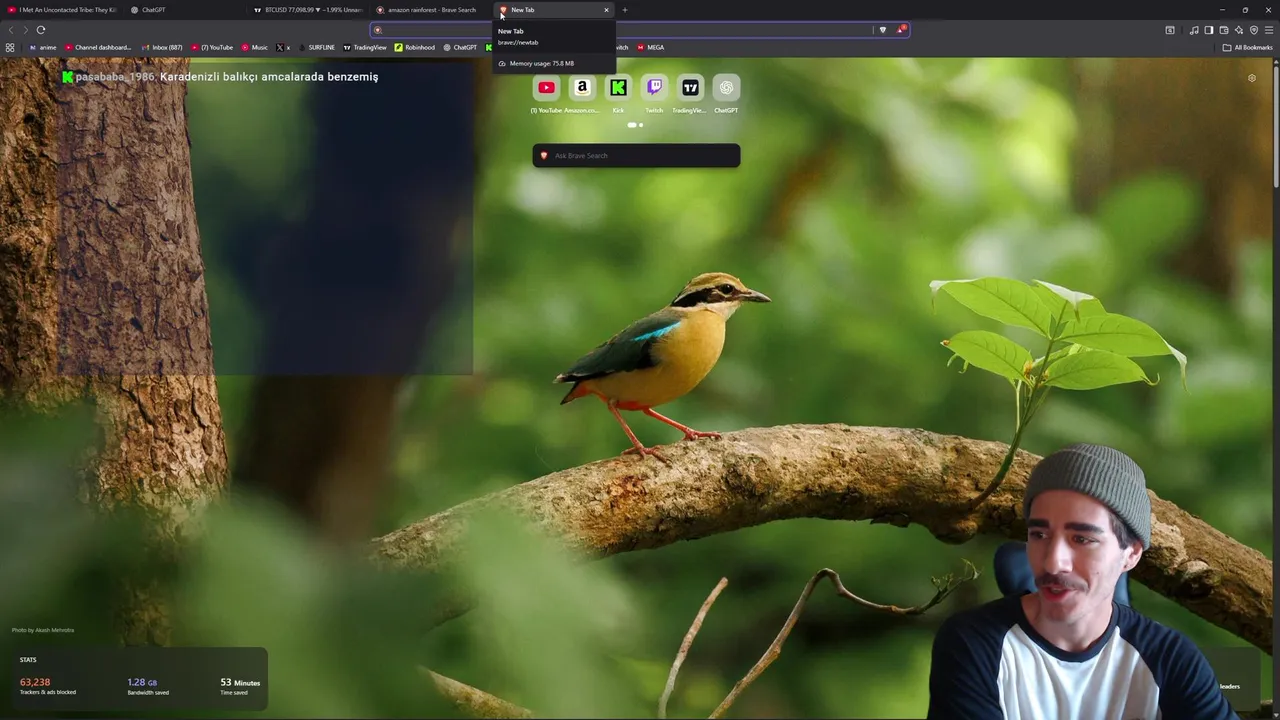Go back with the back arrow
The image size is (1280, 720).
pyautogui.click(x=11, y=30)
